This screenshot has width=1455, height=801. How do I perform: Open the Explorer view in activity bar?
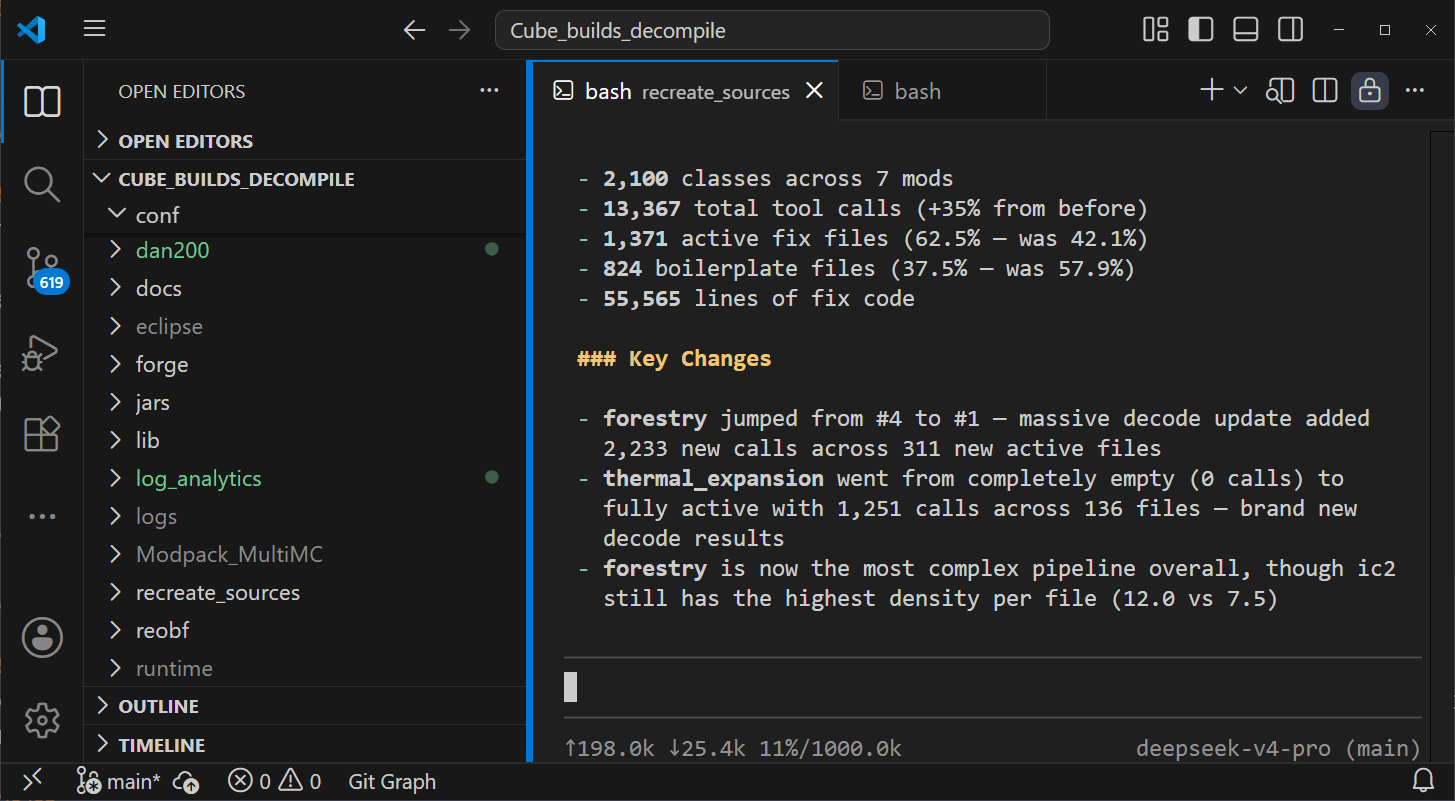pyautogui.click(x=42, y=101)
